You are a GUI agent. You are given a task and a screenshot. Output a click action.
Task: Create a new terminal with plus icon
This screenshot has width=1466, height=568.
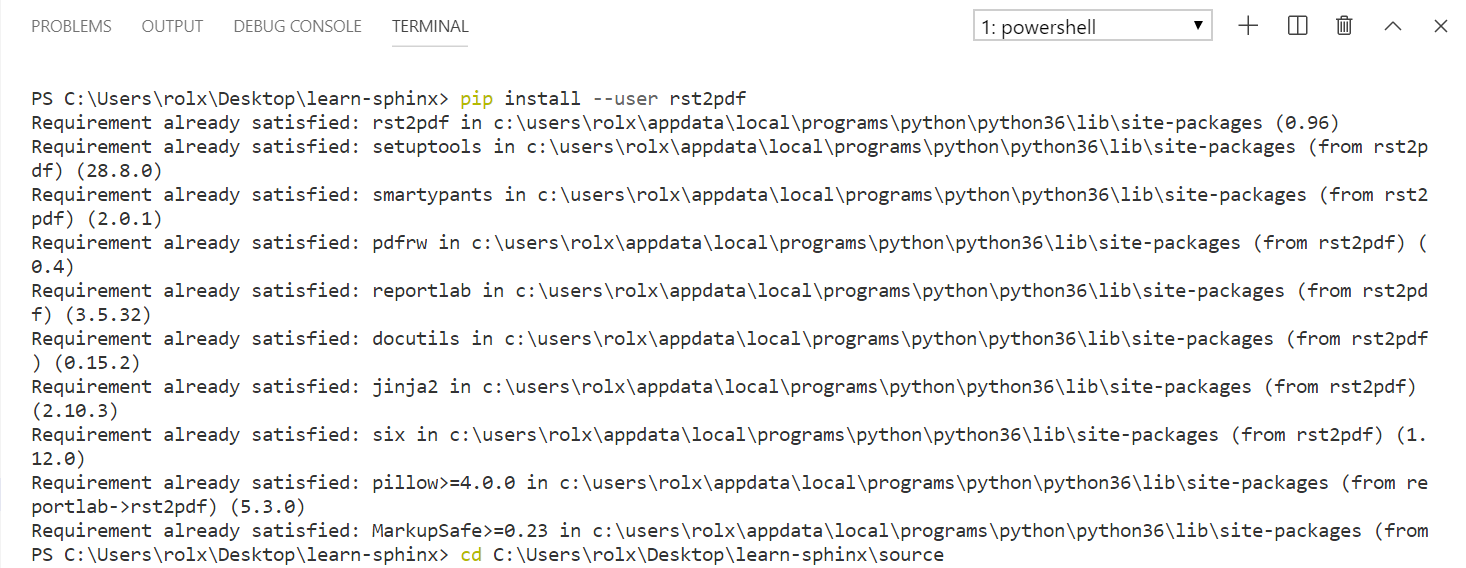1247,27
